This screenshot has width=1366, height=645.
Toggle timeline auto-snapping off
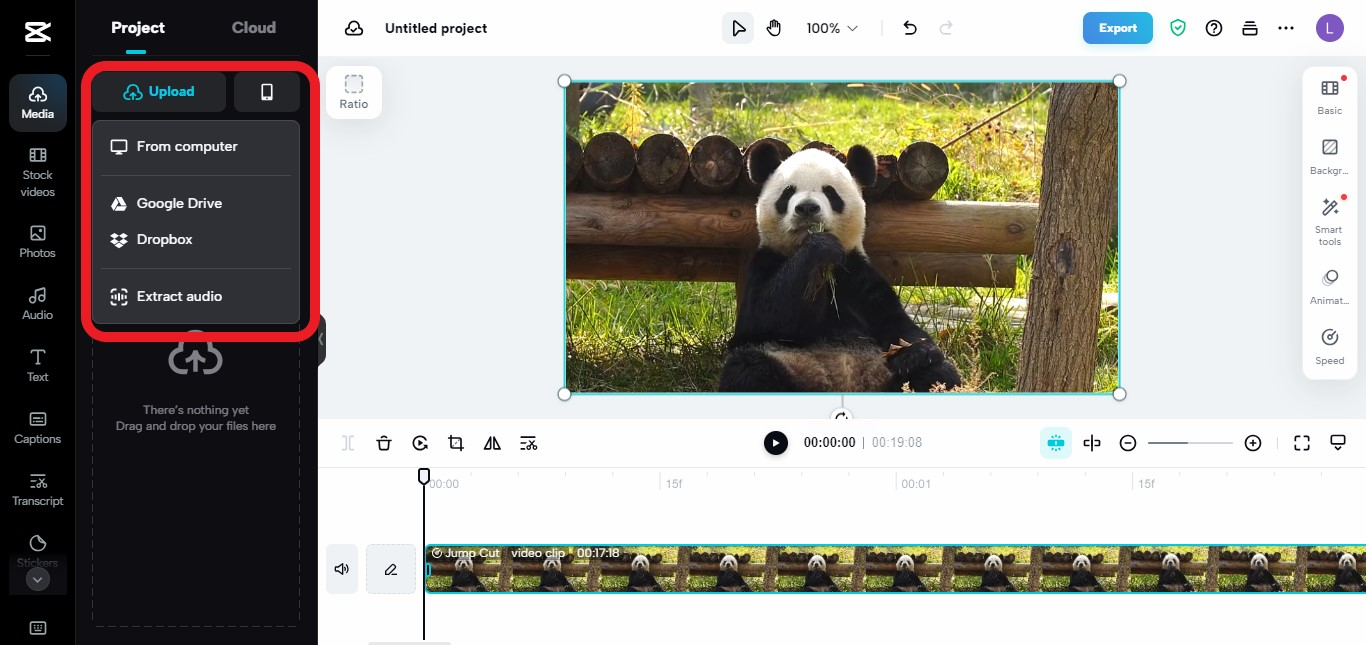[1056, 443]
